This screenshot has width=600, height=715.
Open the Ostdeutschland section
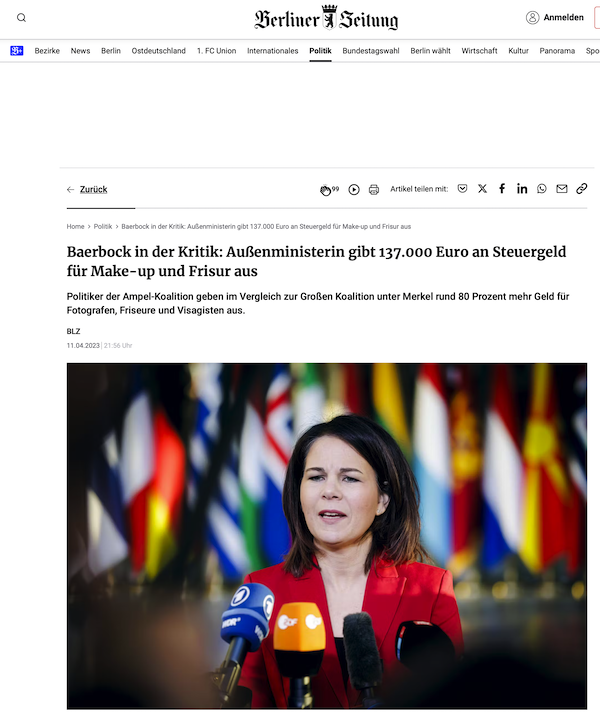point(159,51)
